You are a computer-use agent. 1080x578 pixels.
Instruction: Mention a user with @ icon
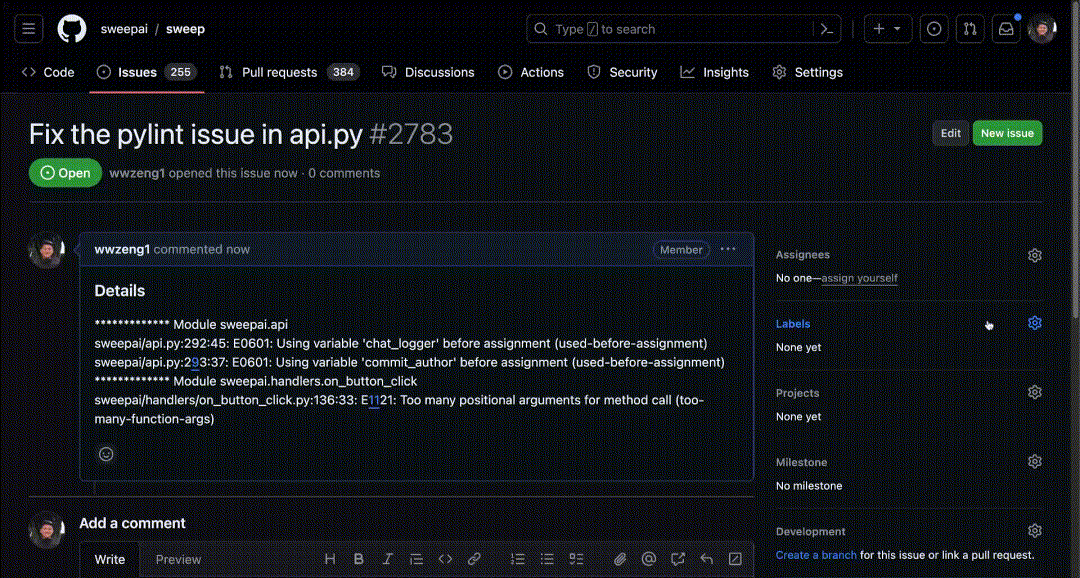648,559
